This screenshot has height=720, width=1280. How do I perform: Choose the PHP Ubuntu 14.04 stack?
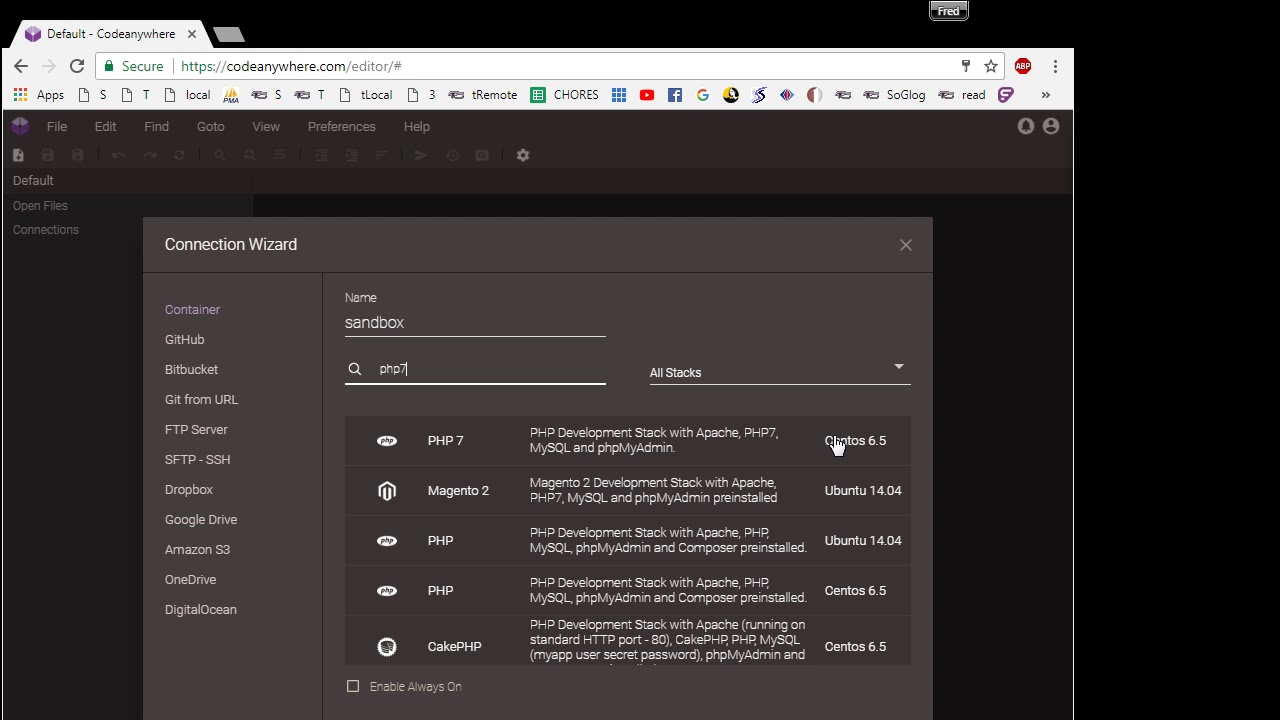(x=627, y=541)
